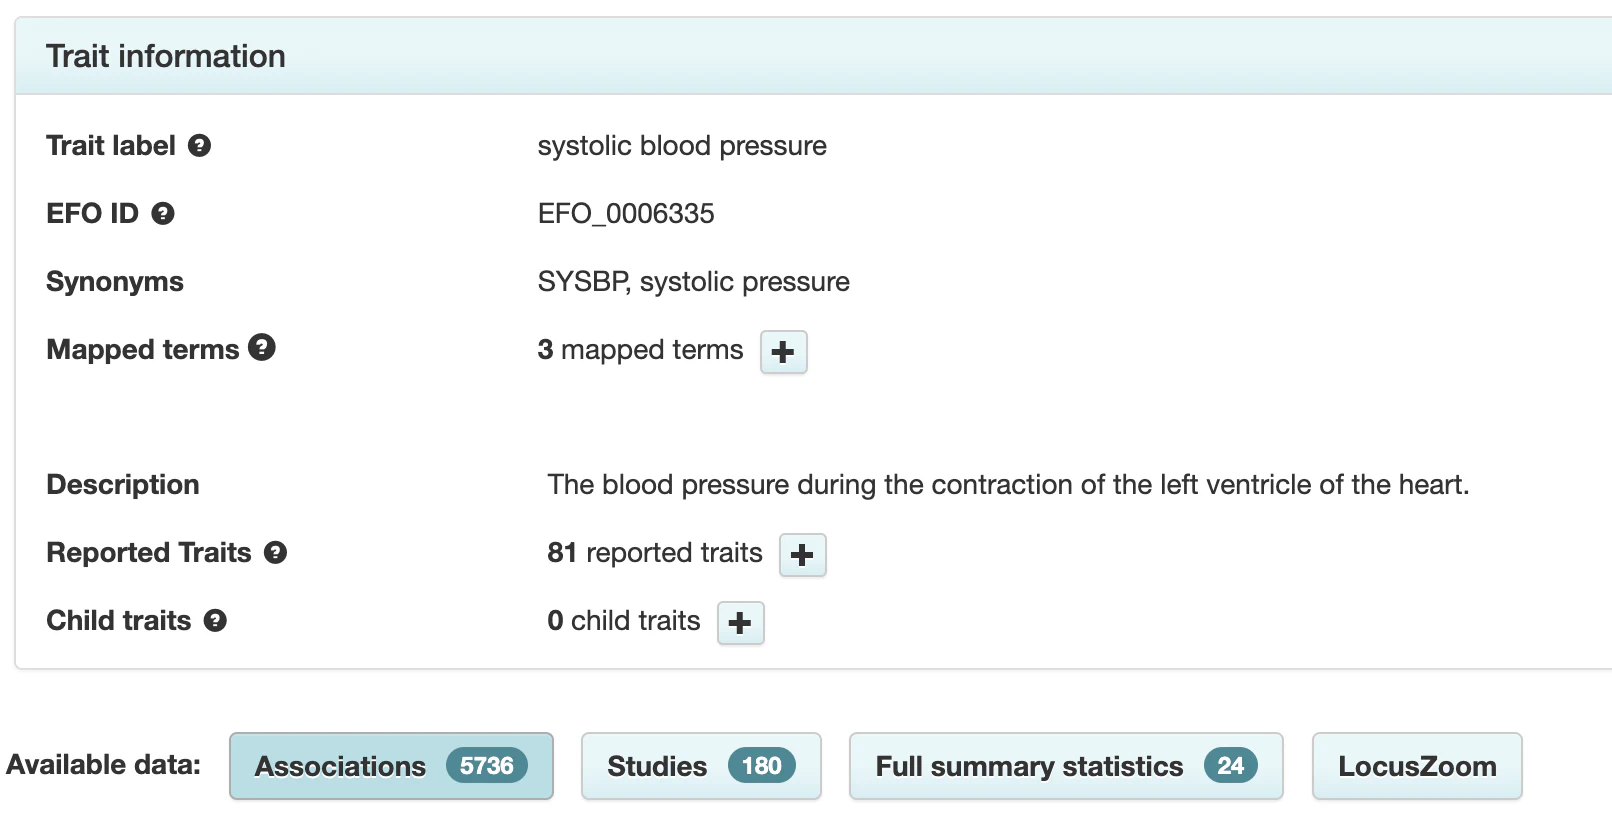Screen dimensions: 1612x826
Task: Click the 5736 associations count badge
Action: tap(486, 766)
